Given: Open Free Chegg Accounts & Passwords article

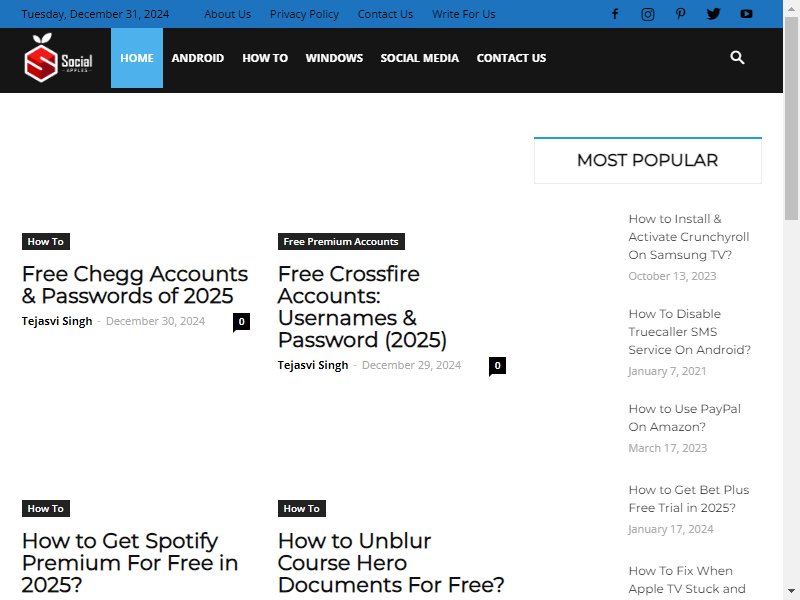Looking at the screenshot, I should pos(135,285).
